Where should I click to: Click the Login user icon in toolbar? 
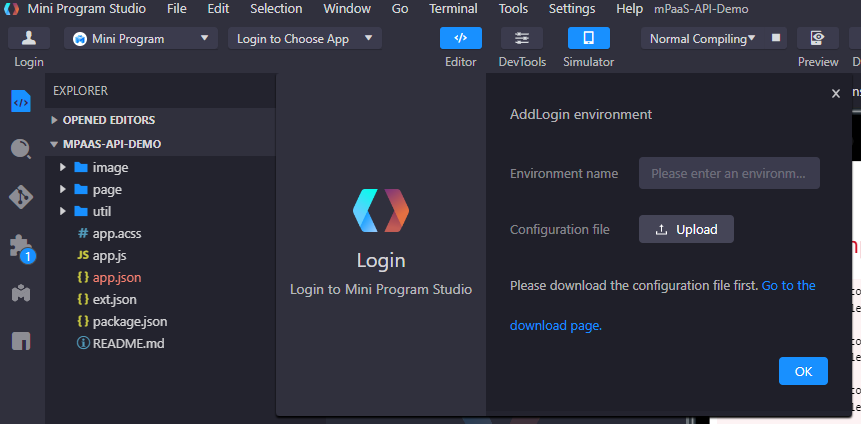pos(29,38)
